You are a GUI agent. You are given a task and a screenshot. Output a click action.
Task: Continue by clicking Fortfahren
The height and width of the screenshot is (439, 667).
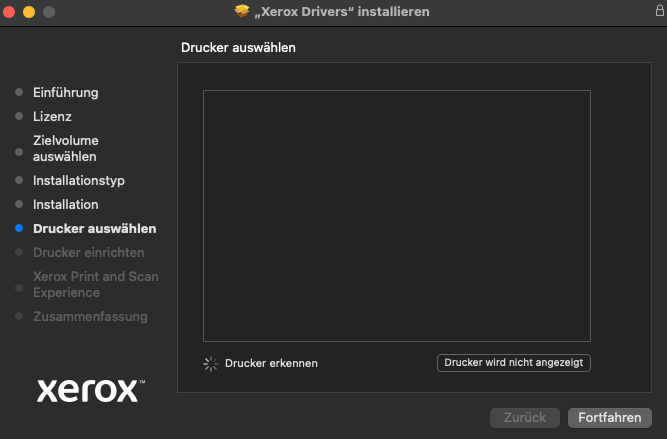click(x=609, y=417)
